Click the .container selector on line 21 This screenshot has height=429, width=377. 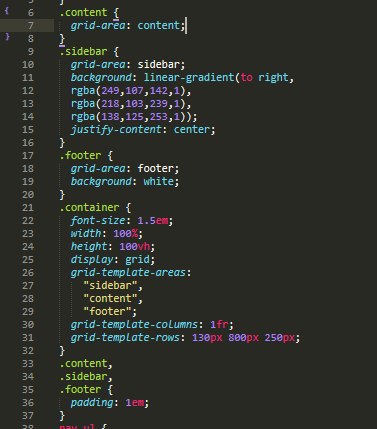[x=89, y=208]
